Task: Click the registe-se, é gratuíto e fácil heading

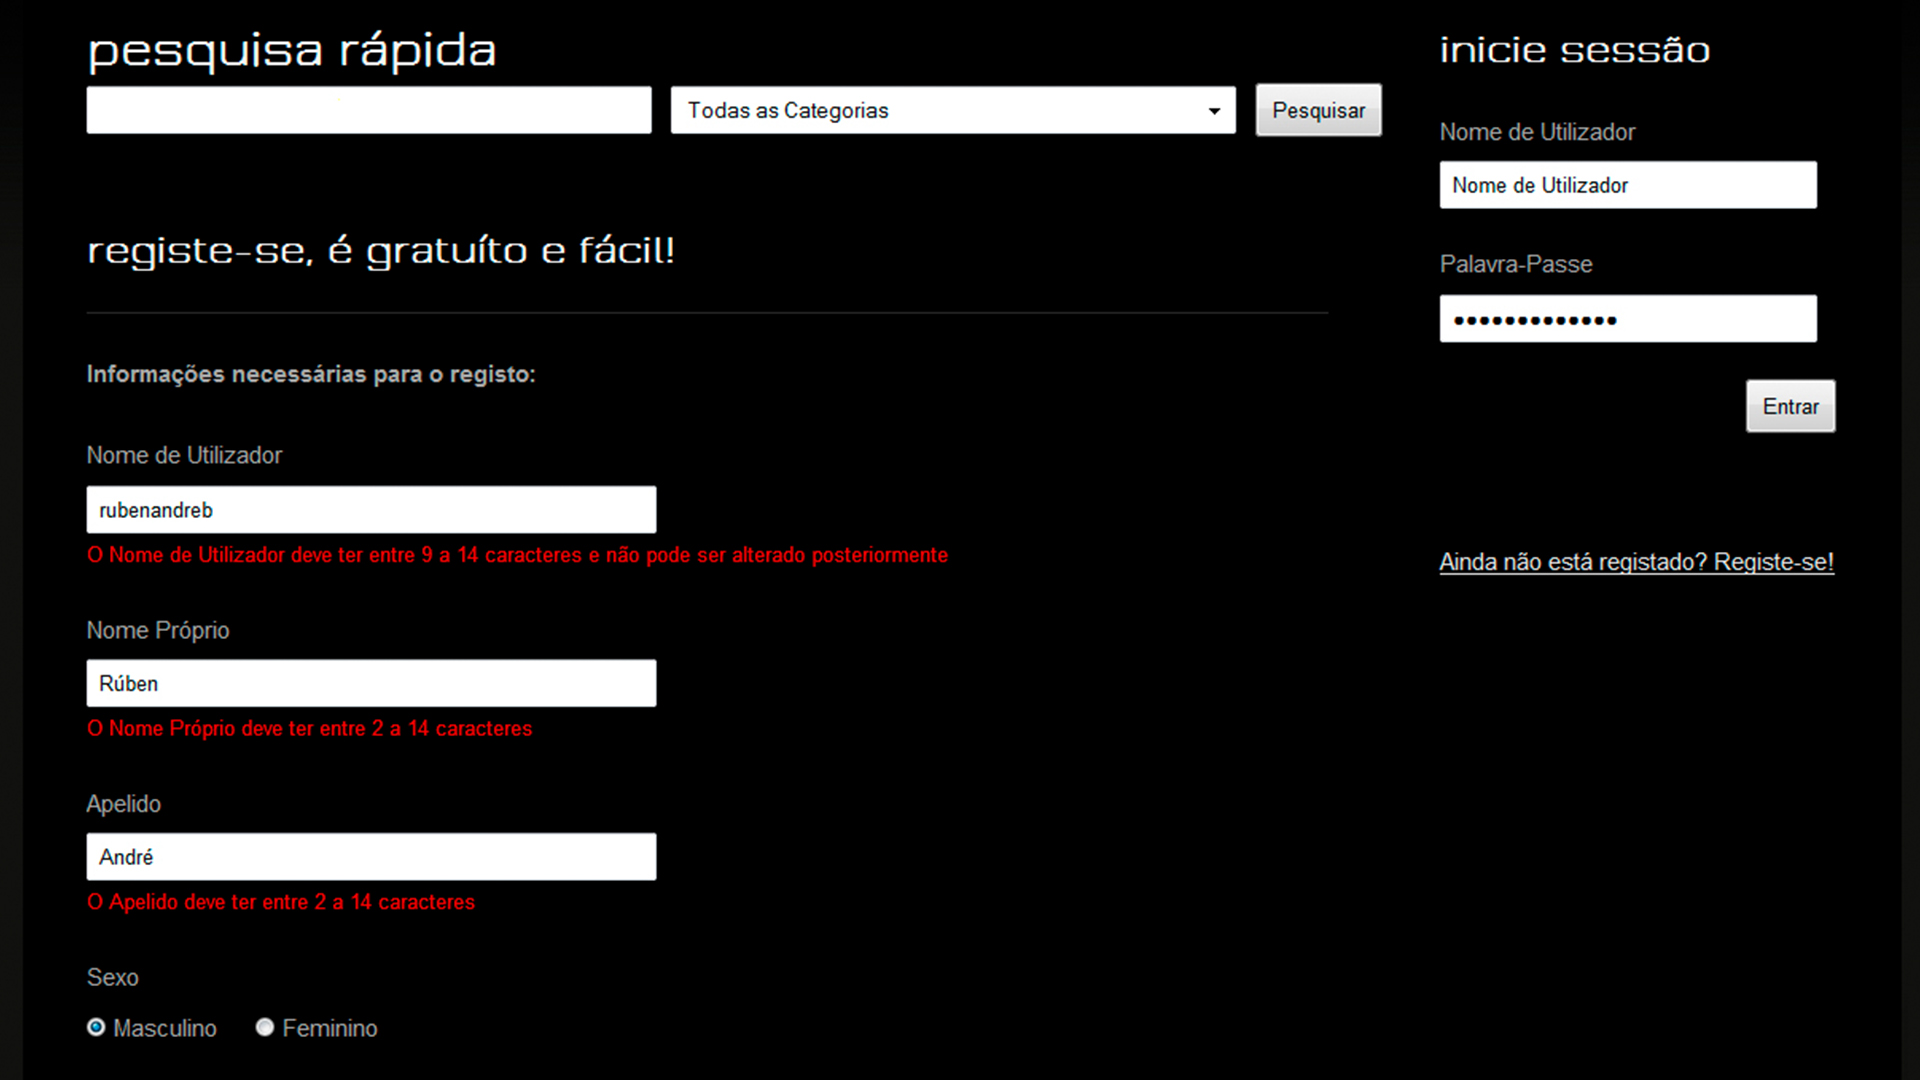Action: 380,250
